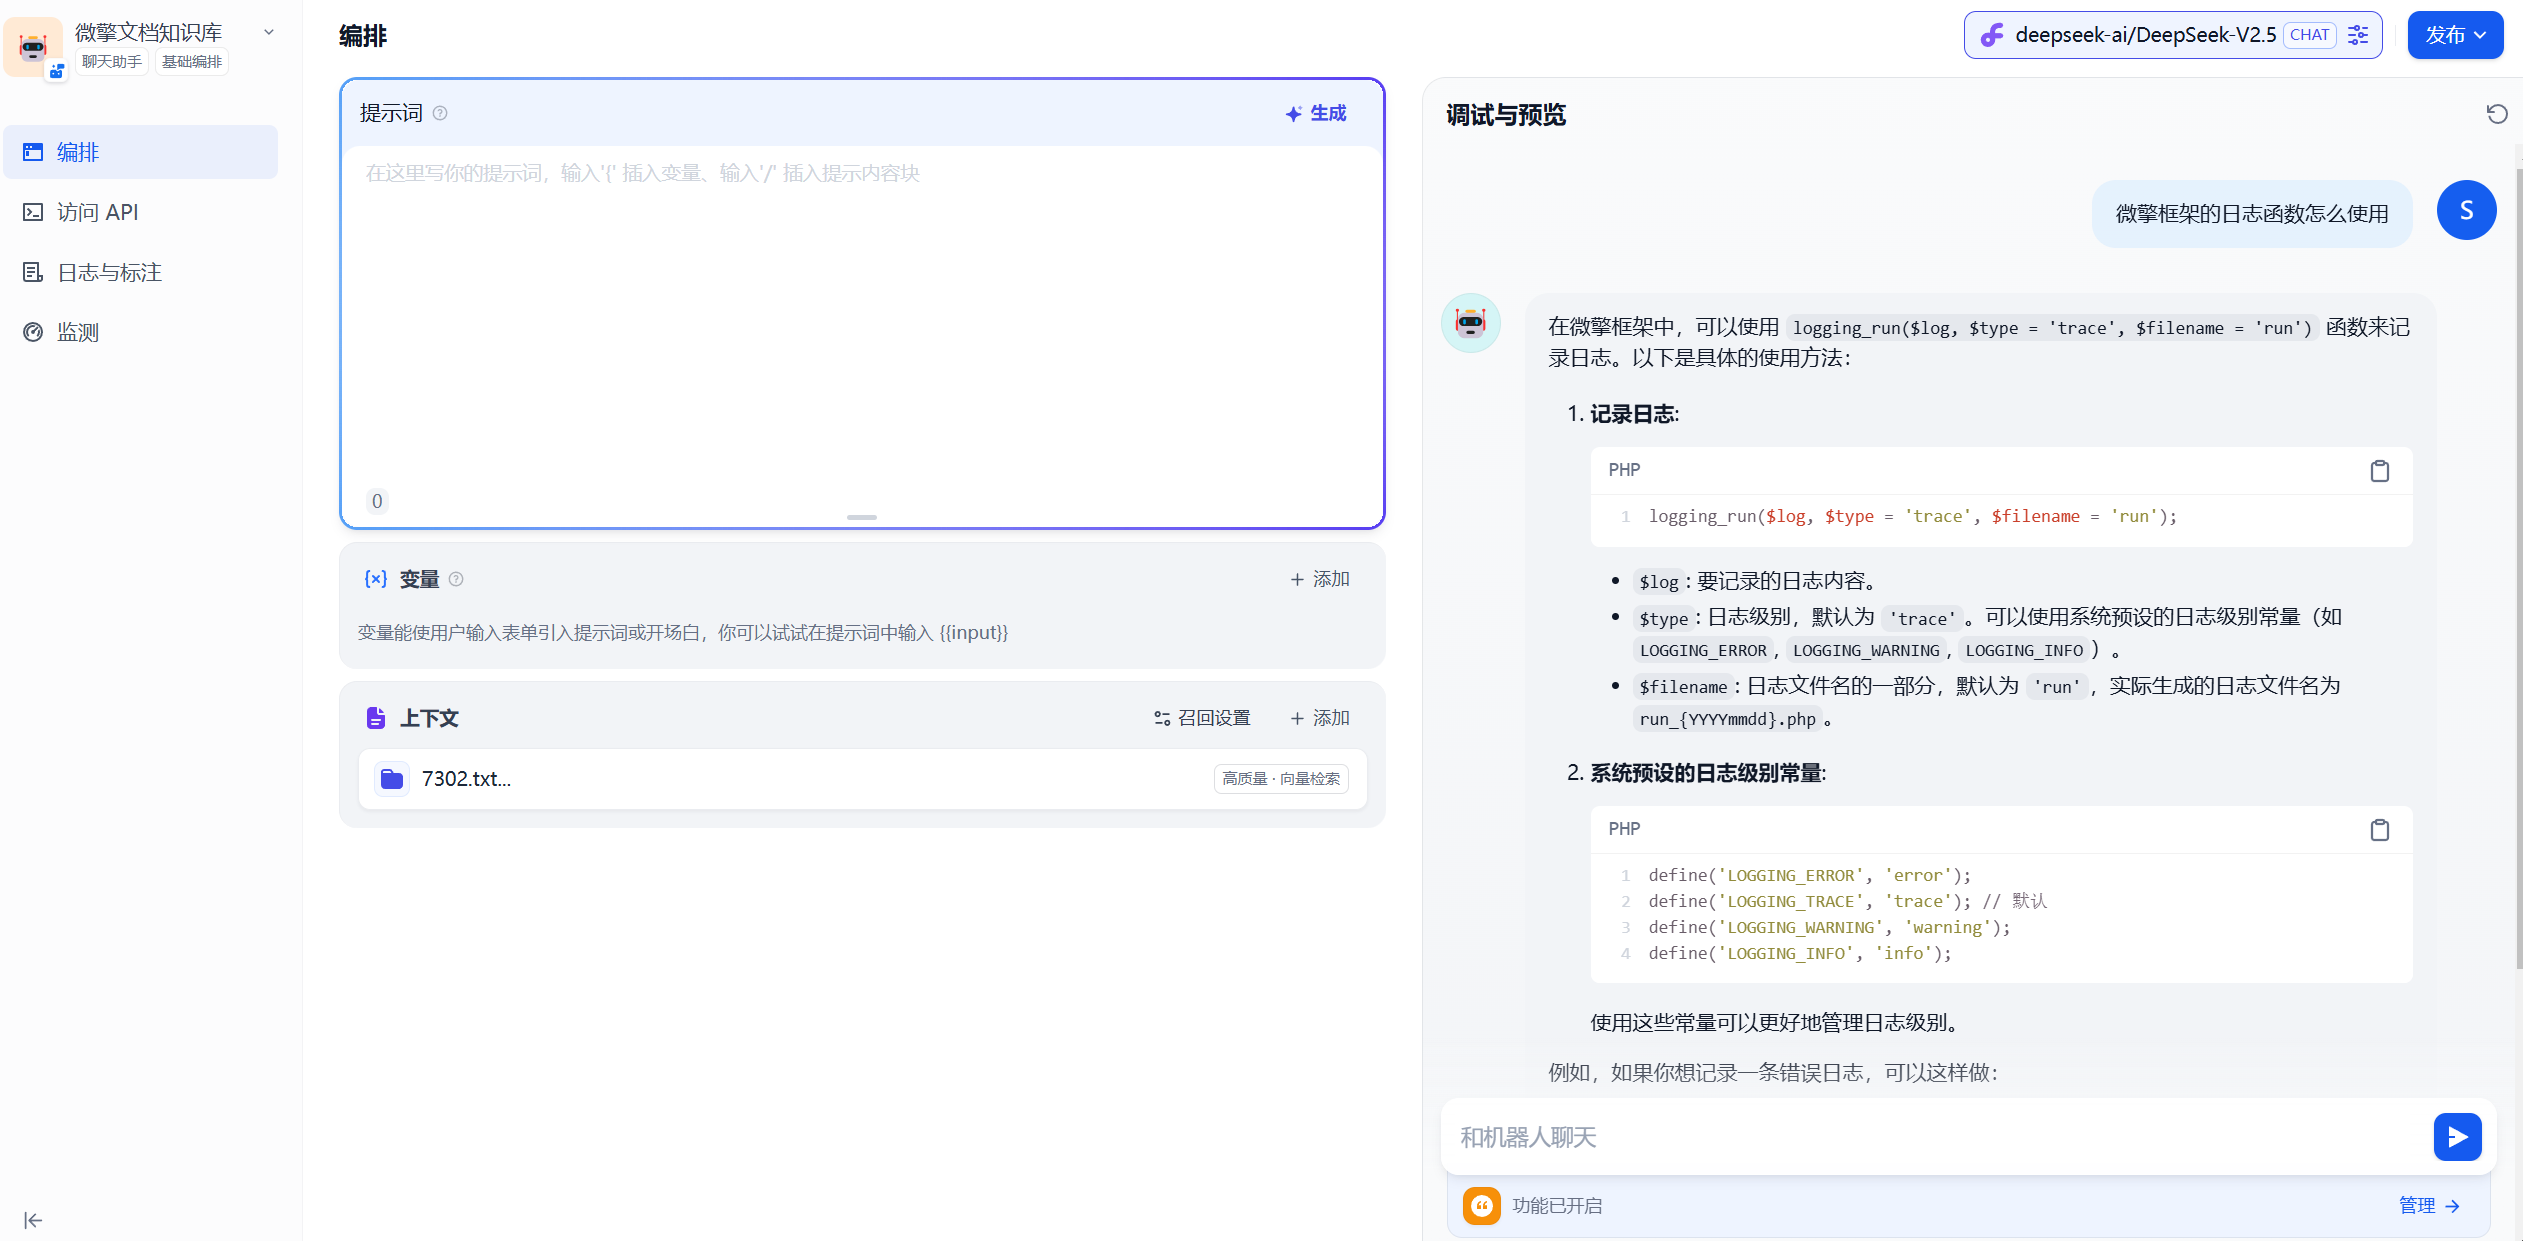Select the 编排 sidebar item

tap(140, 152)
